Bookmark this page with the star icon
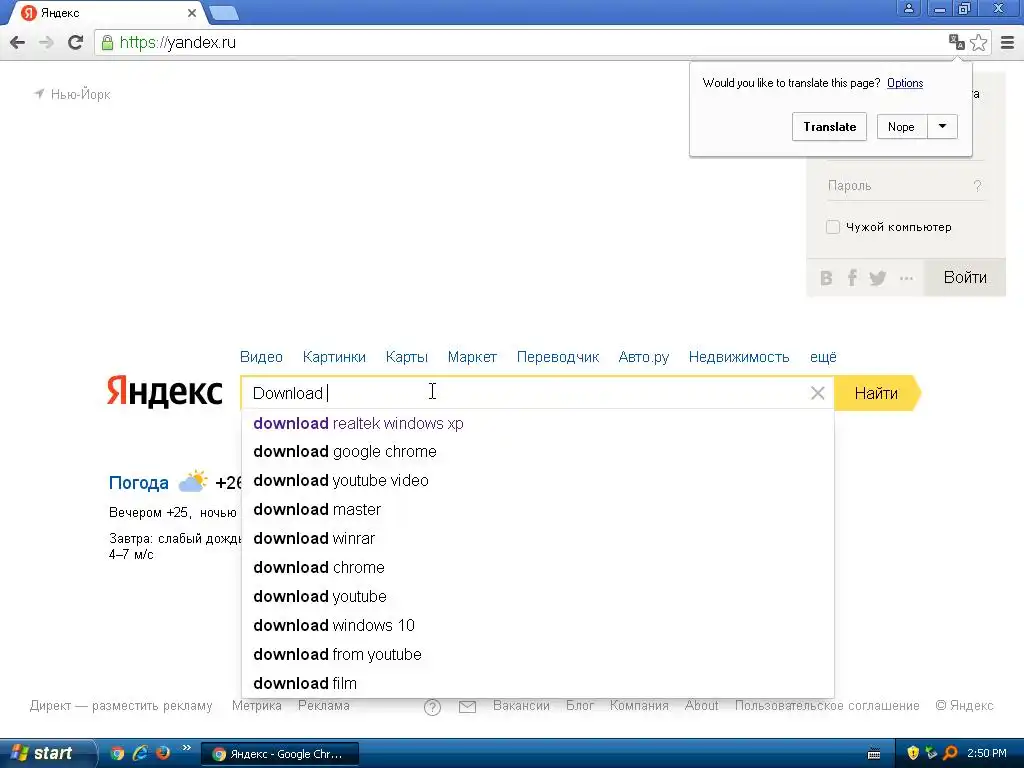Viewport: 1024px width, 768px height. 978,42
